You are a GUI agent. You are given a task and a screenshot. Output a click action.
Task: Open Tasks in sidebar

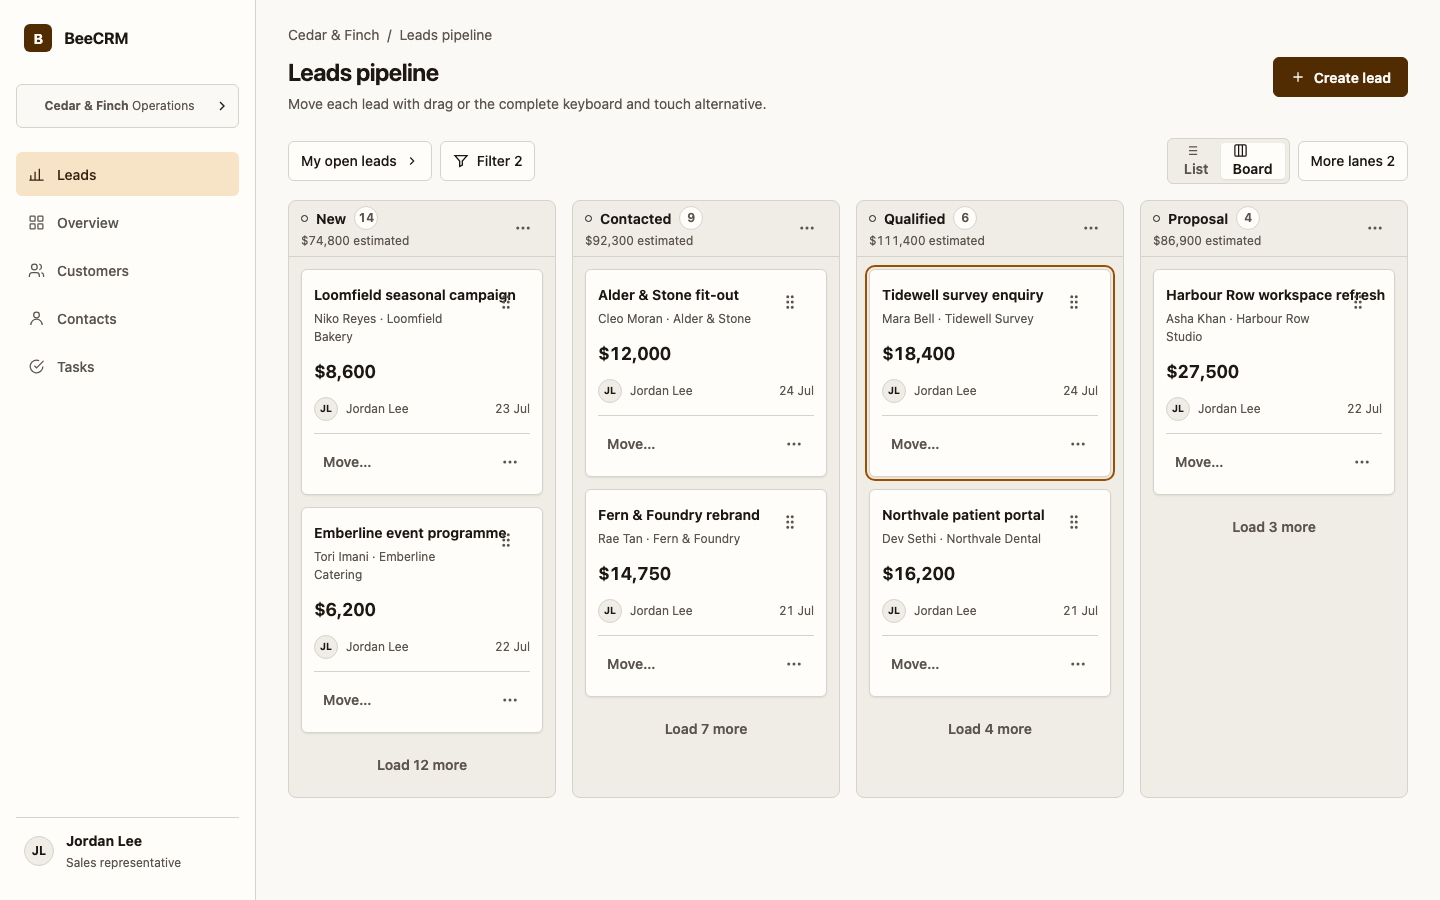click(127, 366)
